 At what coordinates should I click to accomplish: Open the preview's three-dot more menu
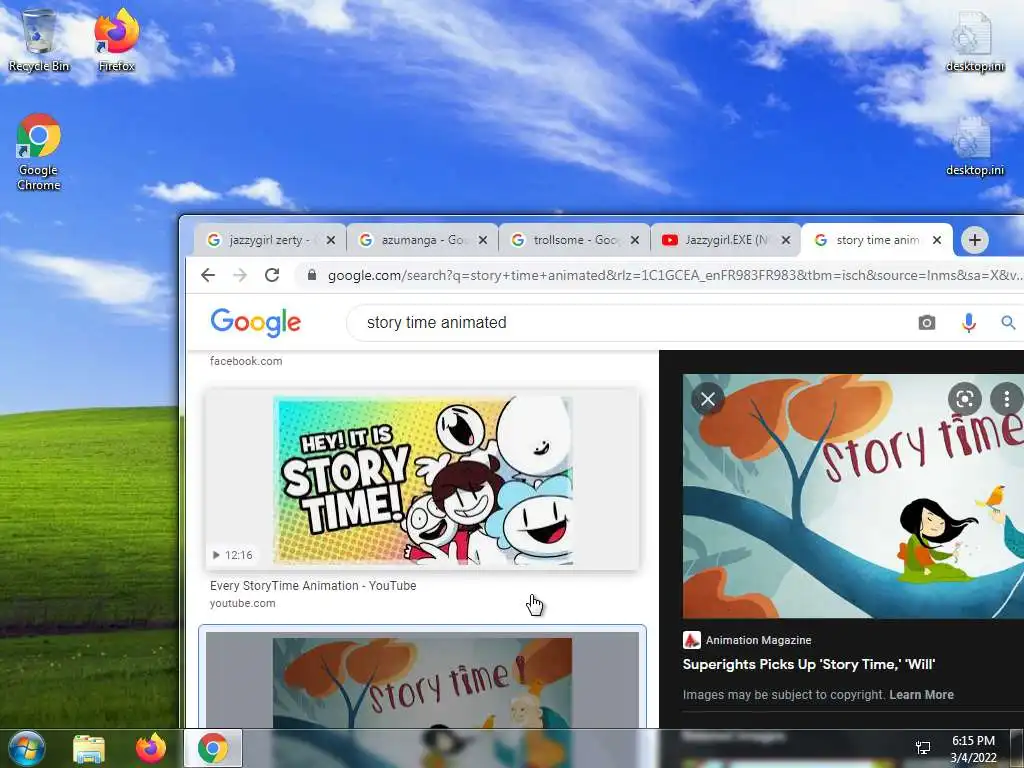(1007, 399)
